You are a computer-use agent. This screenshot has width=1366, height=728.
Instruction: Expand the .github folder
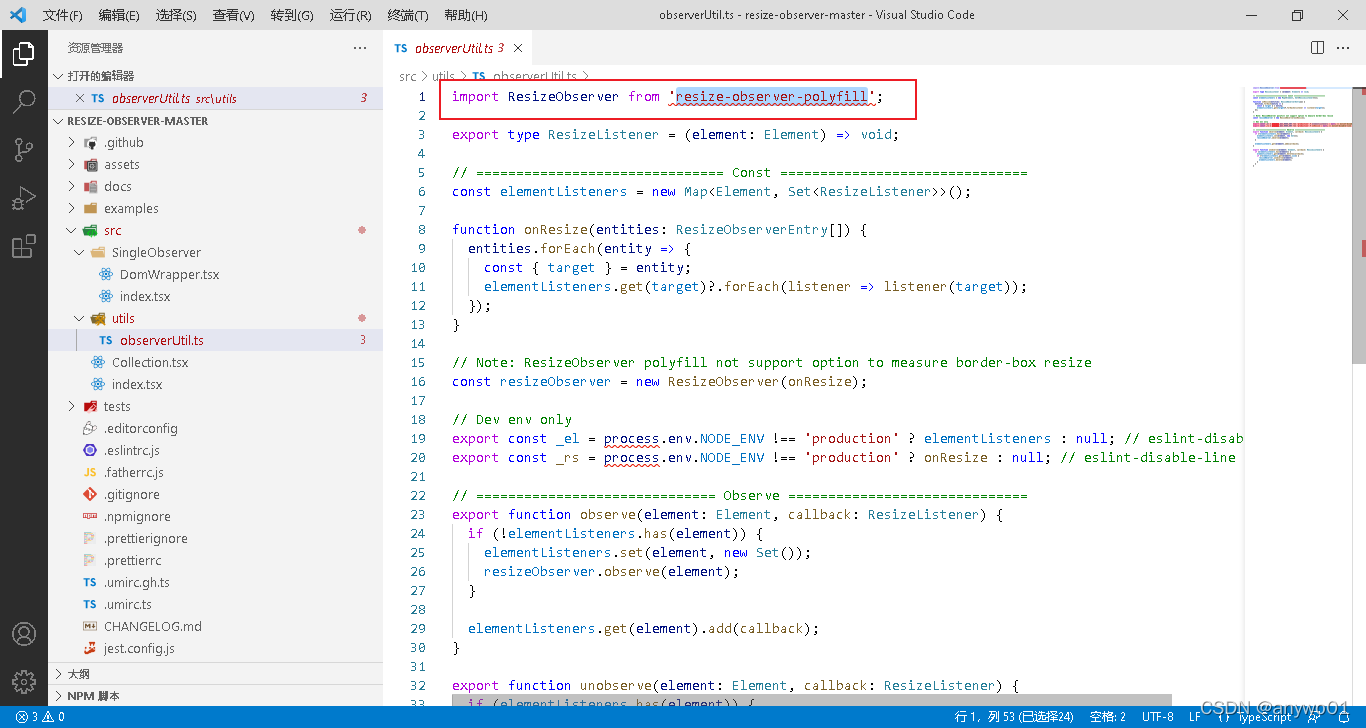(x=215, y=142)
